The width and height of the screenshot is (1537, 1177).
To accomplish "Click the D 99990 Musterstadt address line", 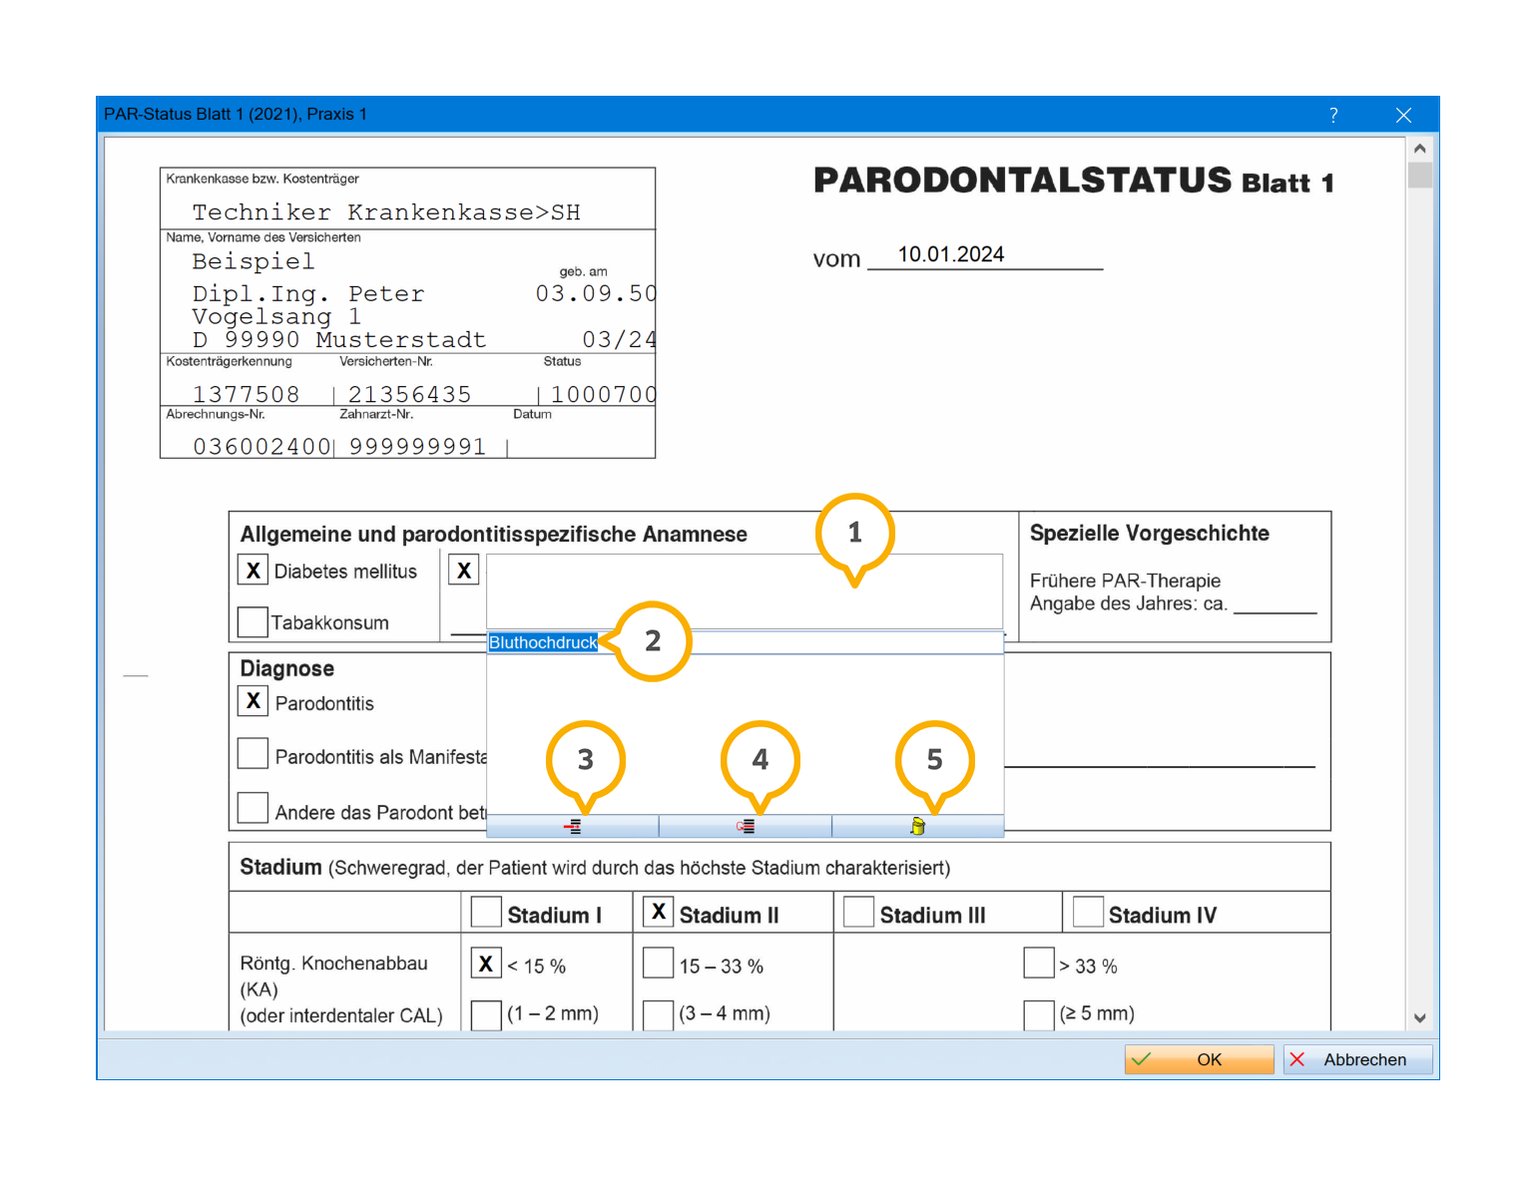I will (x=339, y=340).
